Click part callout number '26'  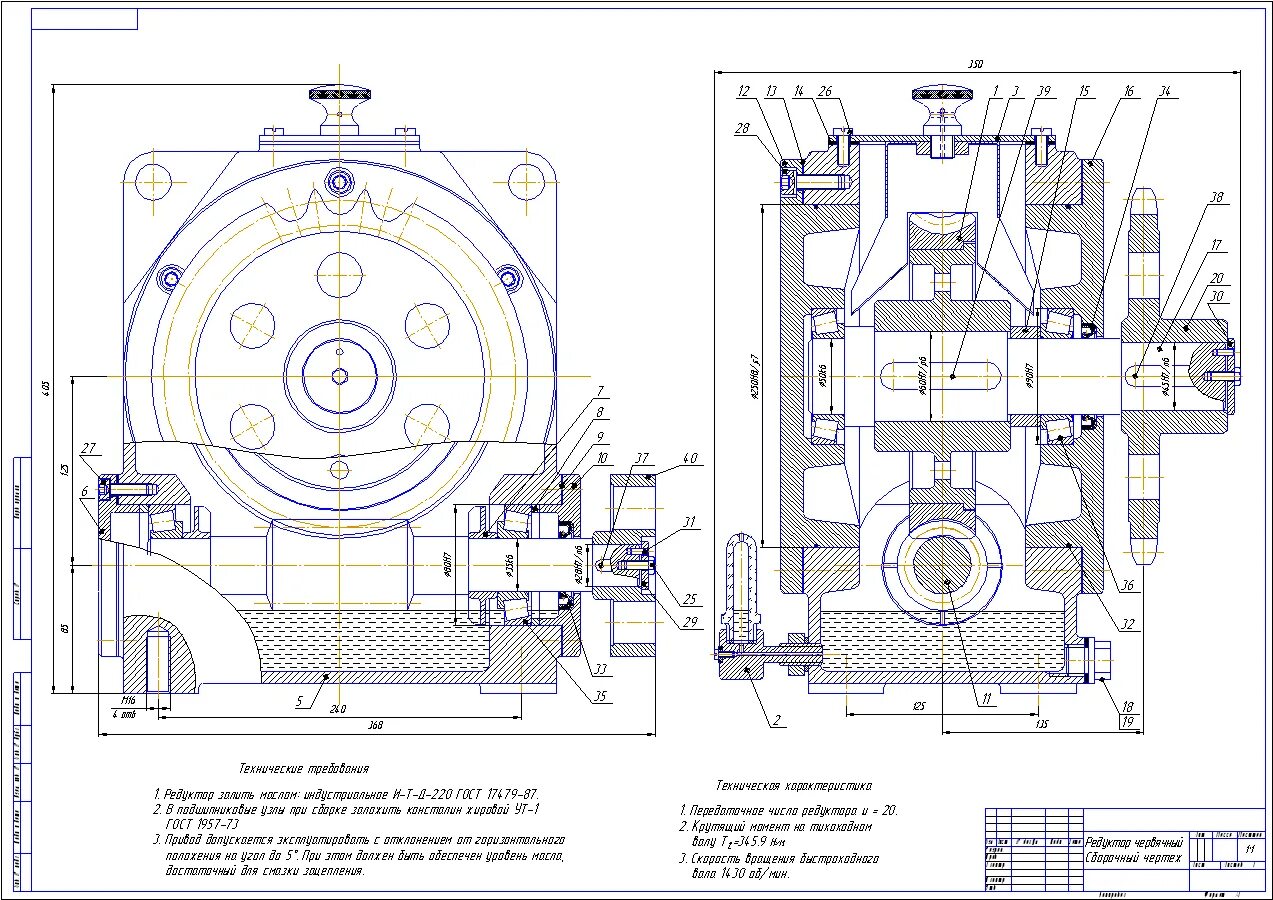tap(825, 91)
